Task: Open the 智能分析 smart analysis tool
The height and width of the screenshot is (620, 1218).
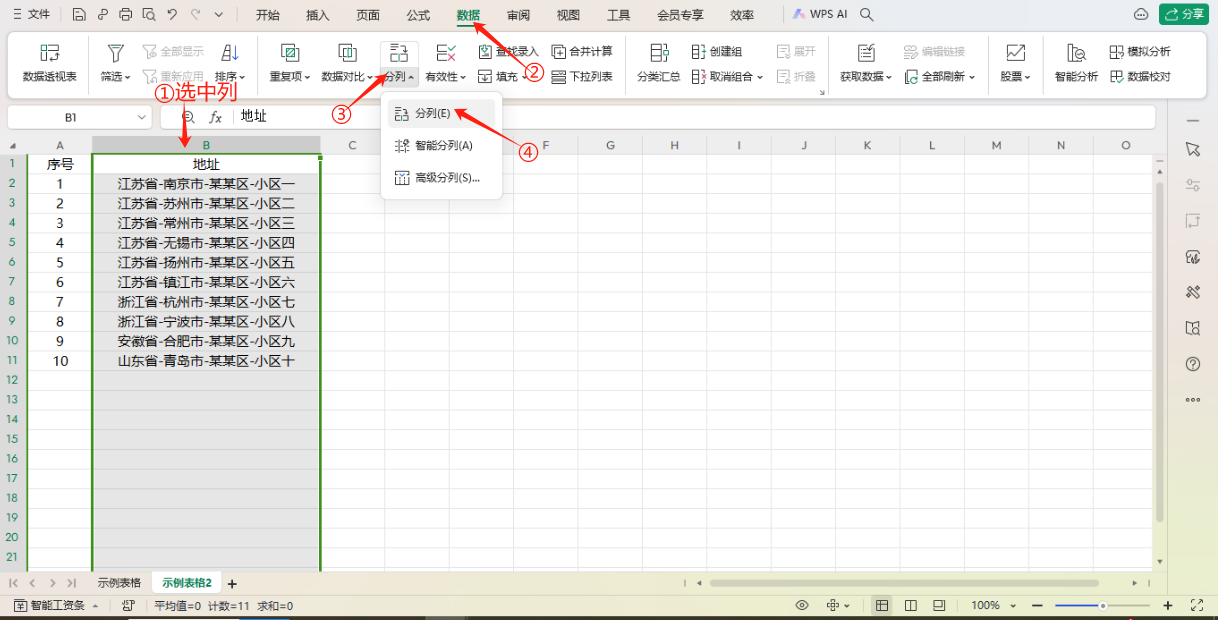Action: [1076, 63]
